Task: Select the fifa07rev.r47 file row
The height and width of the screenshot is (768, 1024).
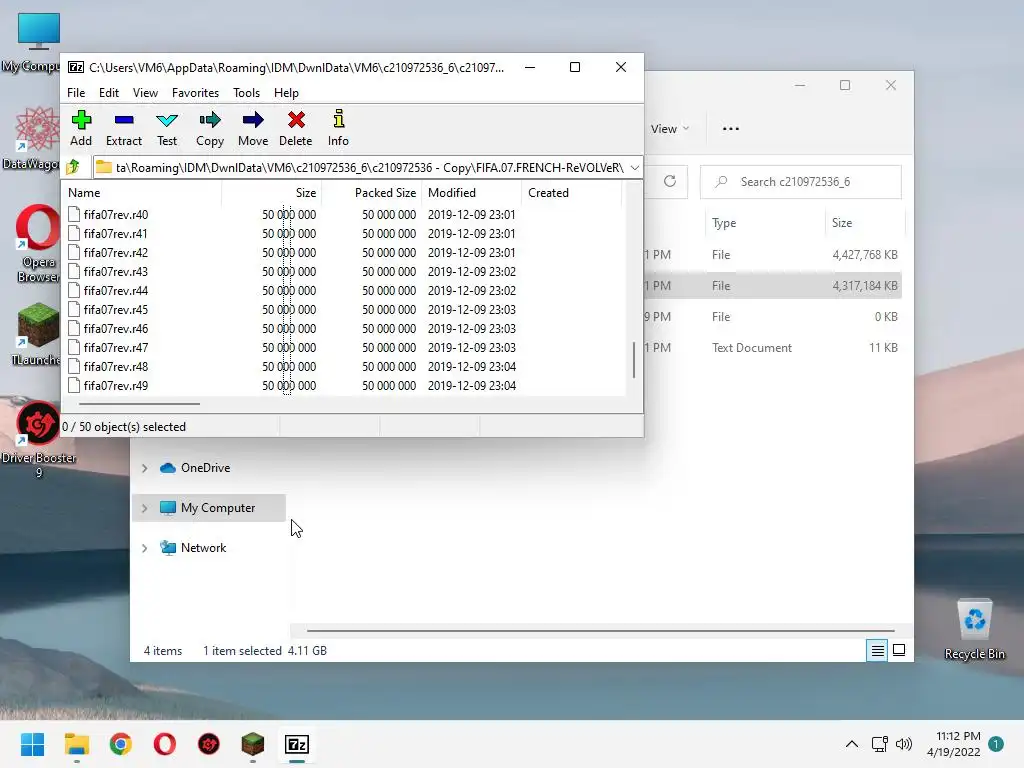Action: point(343,347)
